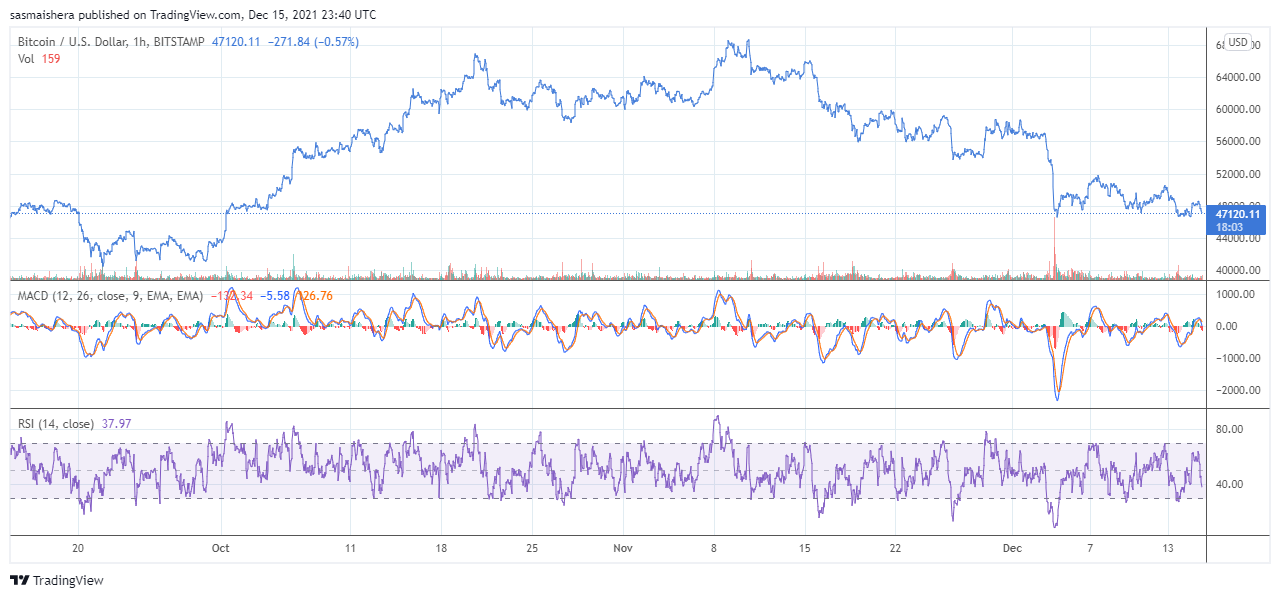Open the USD currency selector
Image resolution: width=1280 pixels, height=598 pixels.
(1238, 42)
